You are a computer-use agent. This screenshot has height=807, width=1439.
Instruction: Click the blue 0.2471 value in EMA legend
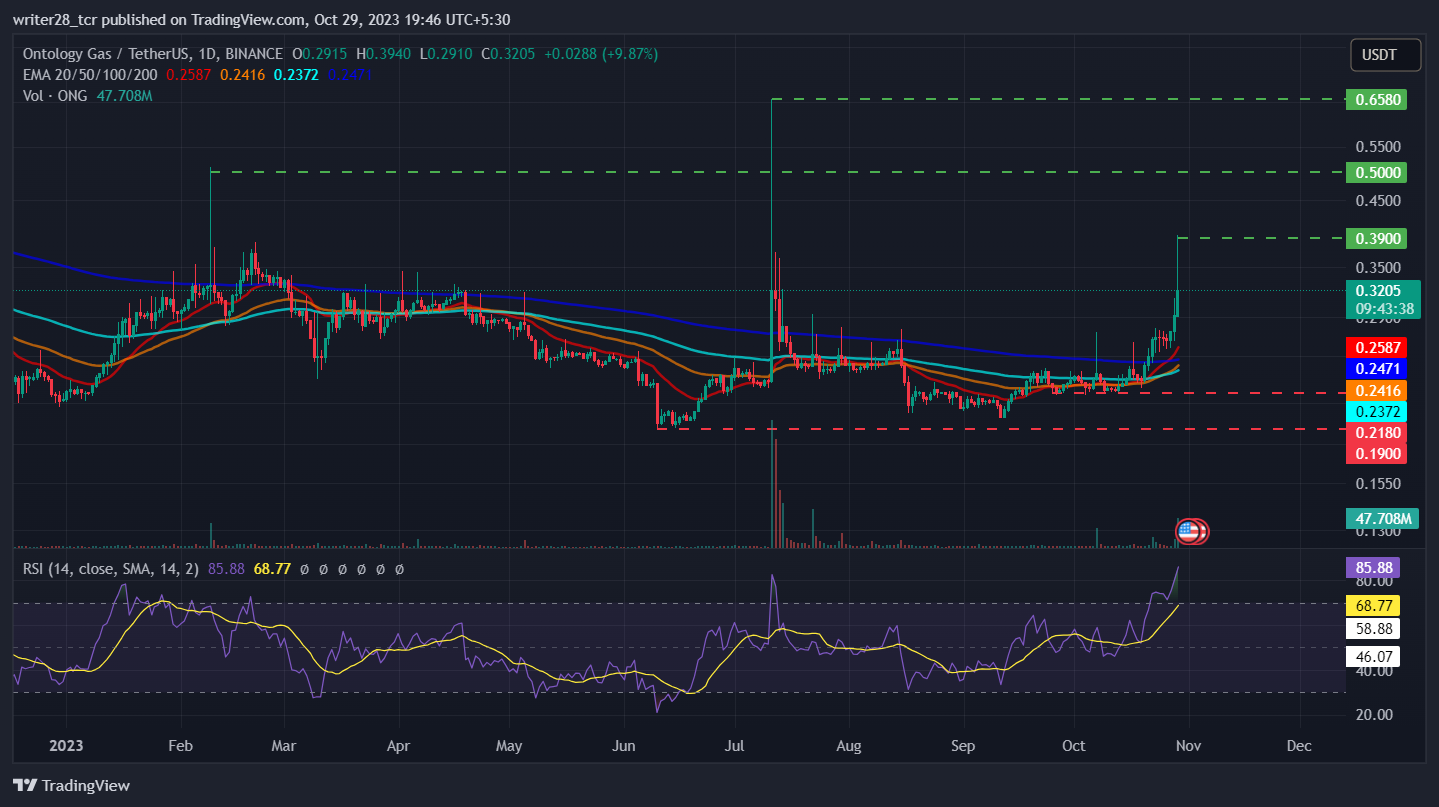(x=349, y=74)
